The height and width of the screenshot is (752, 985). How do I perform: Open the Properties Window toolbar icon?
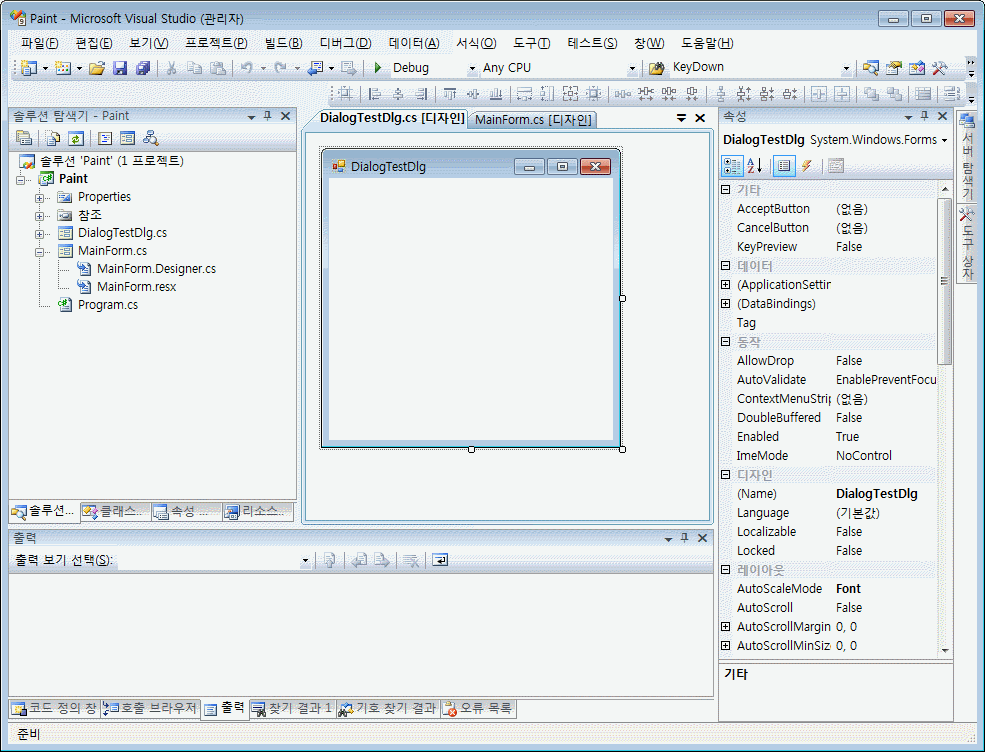tap(893, 68)
